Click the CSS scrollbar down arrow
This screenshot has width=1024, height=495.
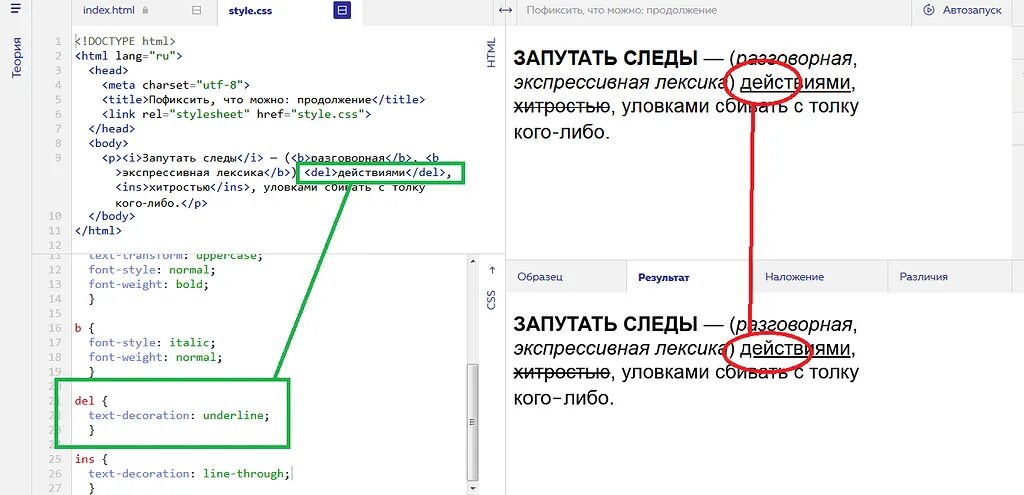474,488
